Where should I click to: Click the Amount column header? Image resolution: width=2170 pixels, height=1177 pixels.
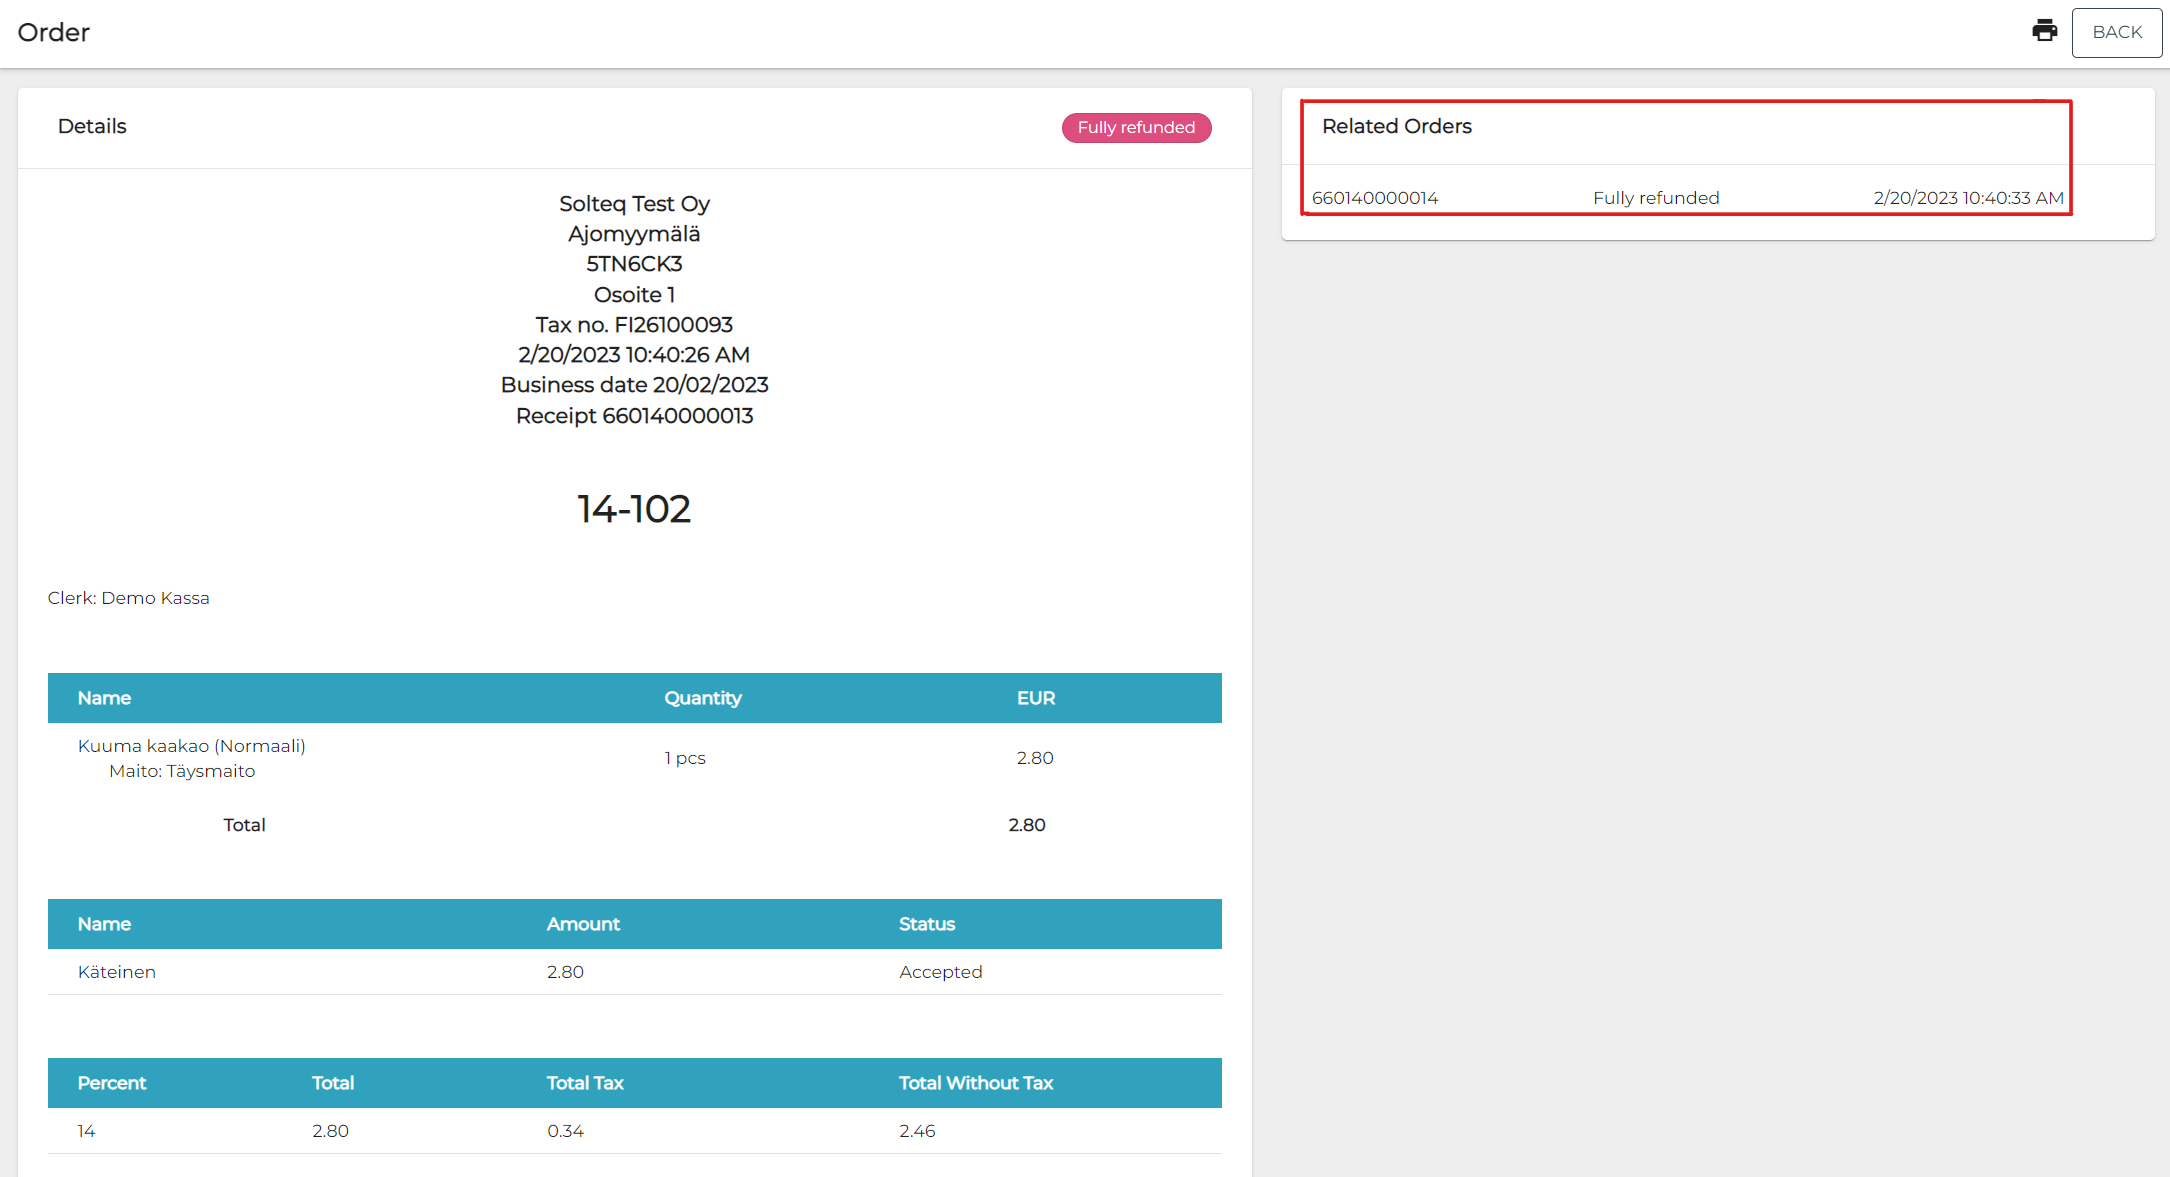[x=583, y=924]
